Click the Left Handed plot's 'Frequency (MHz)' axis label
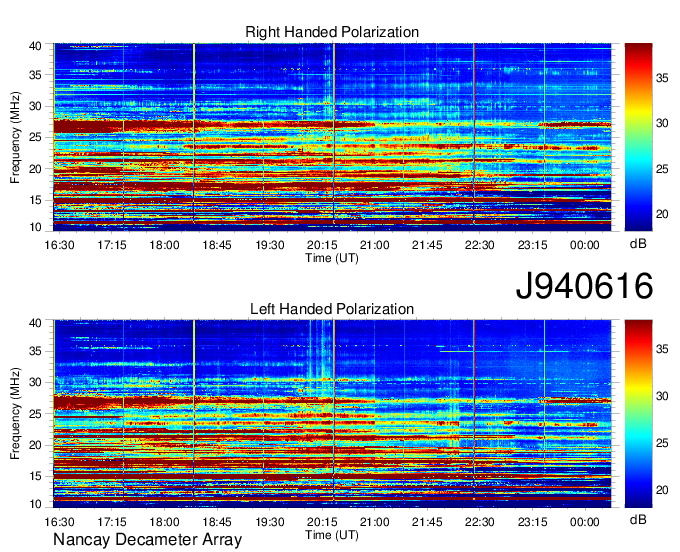 pos(15,414)
